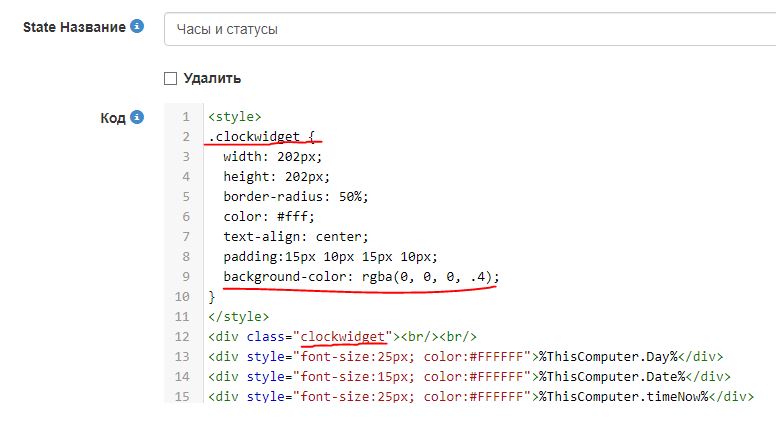Click the info icon beside State Название
This screenshot has width=776, height=423.
[138, 27]
